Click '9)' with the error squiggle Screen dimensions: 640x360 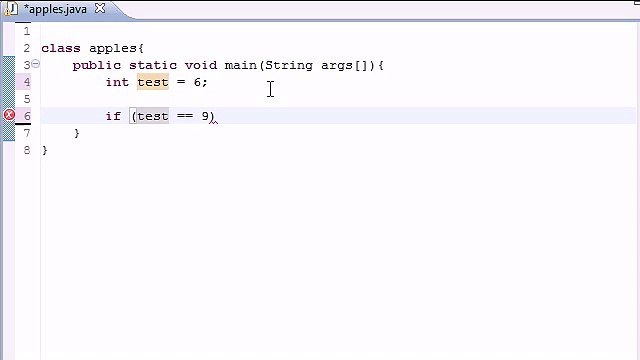tap(208, 116)
